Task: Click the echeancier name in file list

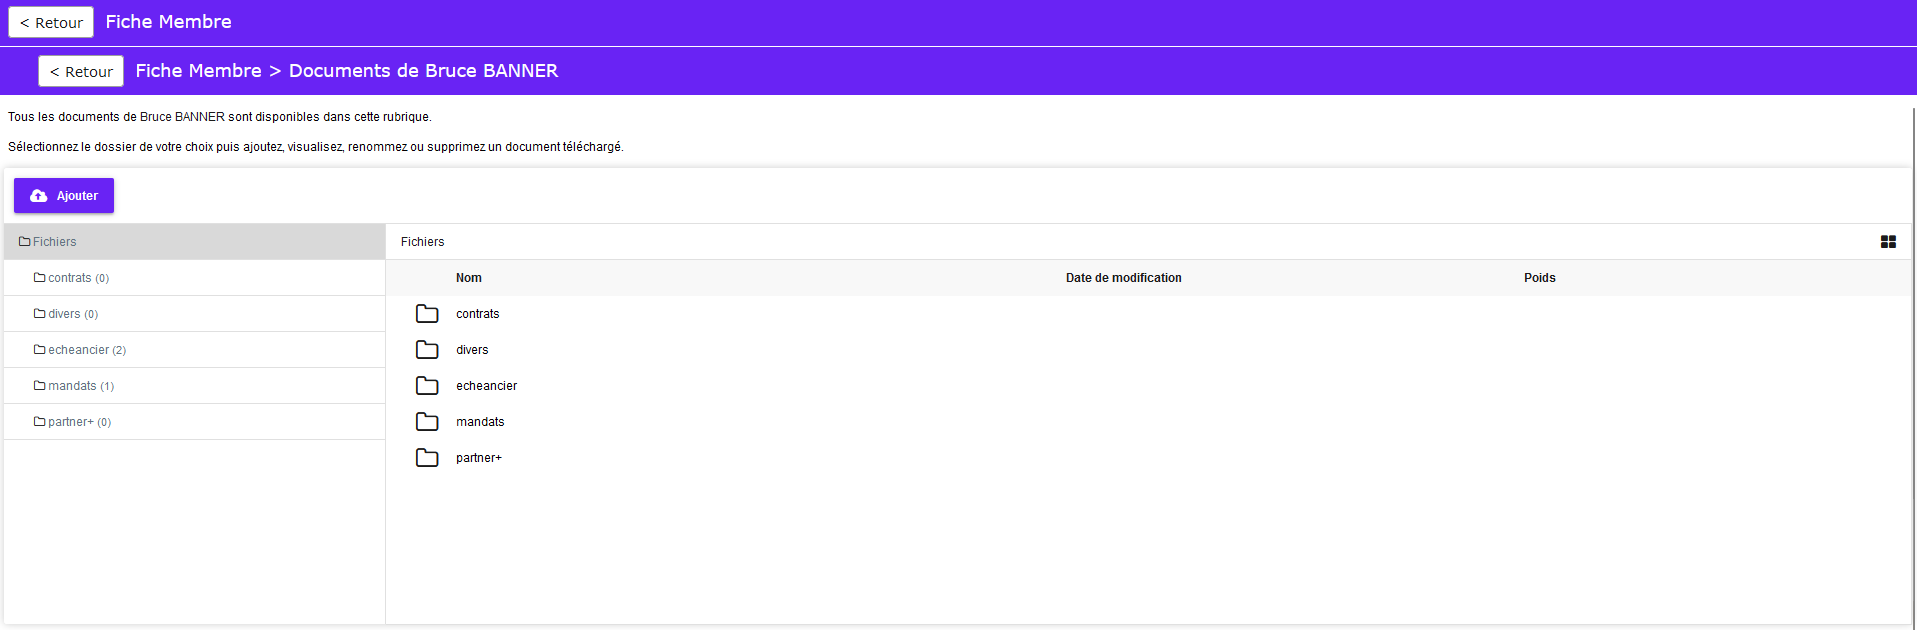Action: [x=486, y=386]
